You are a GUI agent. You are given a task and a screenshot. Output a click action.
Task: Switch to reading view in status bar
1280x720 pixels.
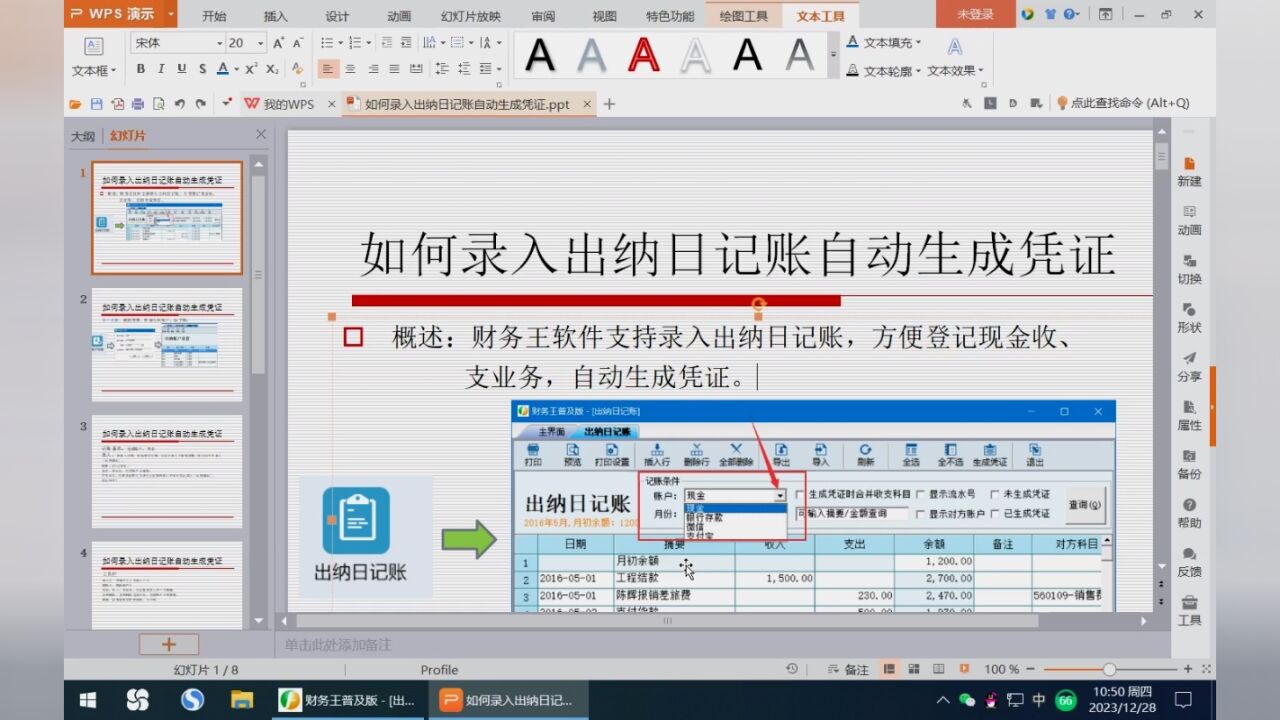coord(938,669)
